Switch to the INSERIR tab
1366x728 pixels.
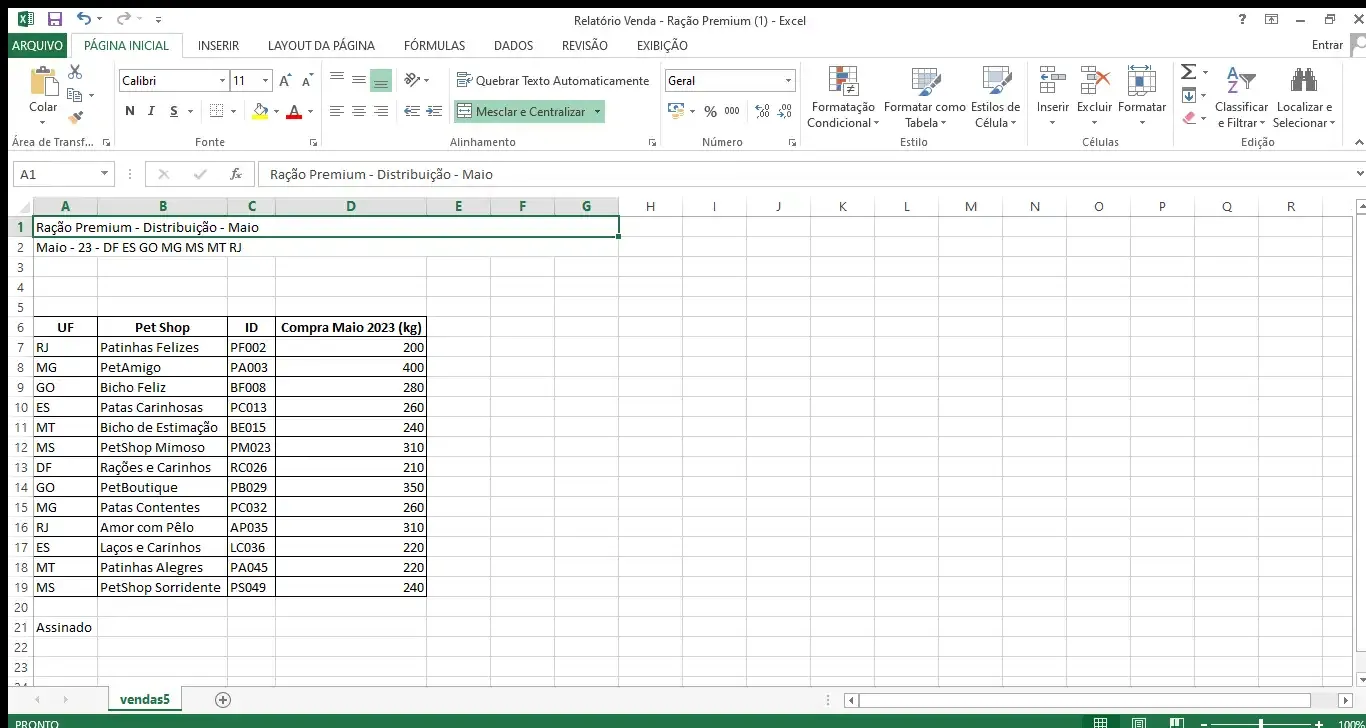point(218,45)
